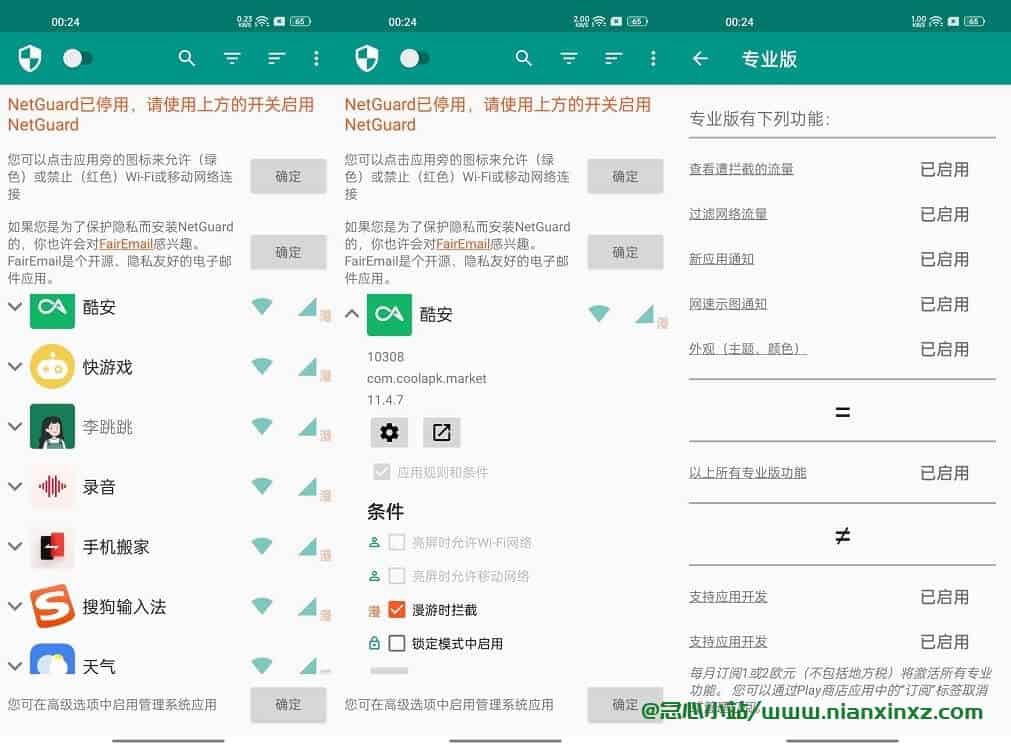The width and height of the screenshot is (1011, 749).
Task: Toggle mobile data access for 搜狗输入法
Action: coord(308,607)
